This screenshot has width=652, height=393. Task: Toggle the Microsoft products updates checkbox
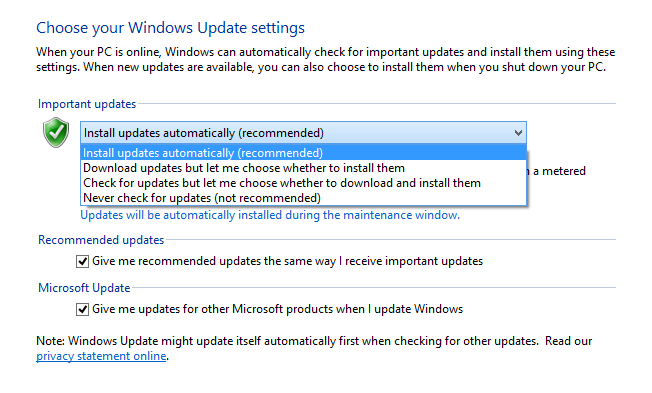pos(82,309)
